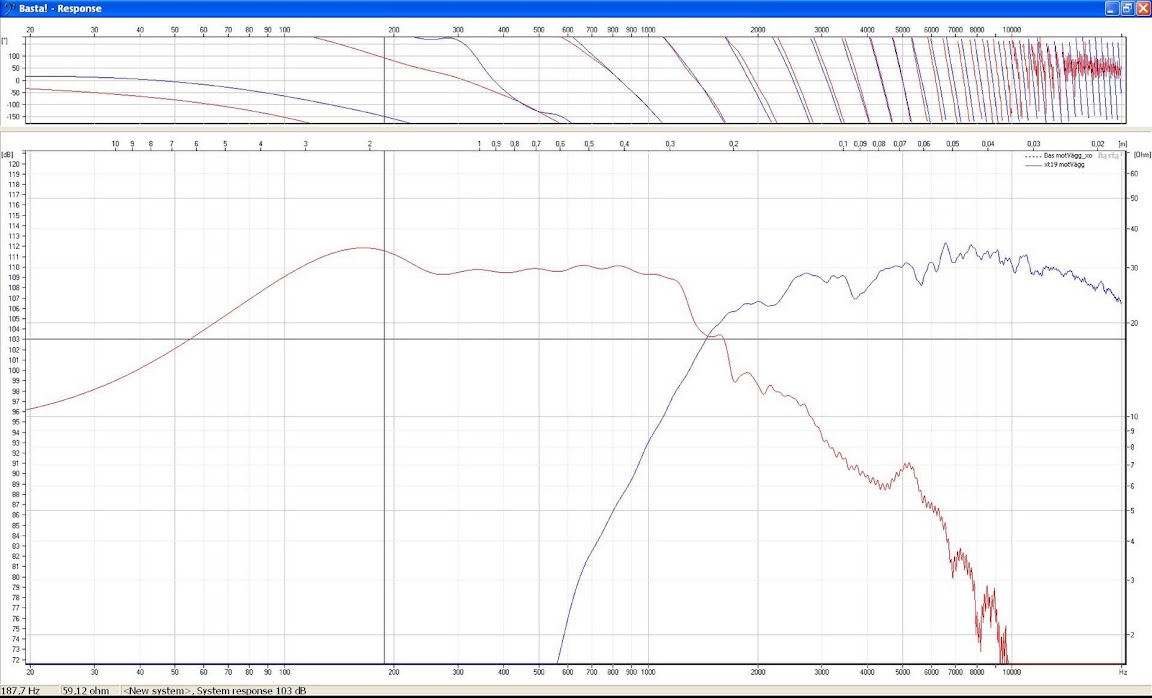Click the 10000 label on top frequency axis
The height and width of the screenshot is (698, 1152).
coord(1011,31)
